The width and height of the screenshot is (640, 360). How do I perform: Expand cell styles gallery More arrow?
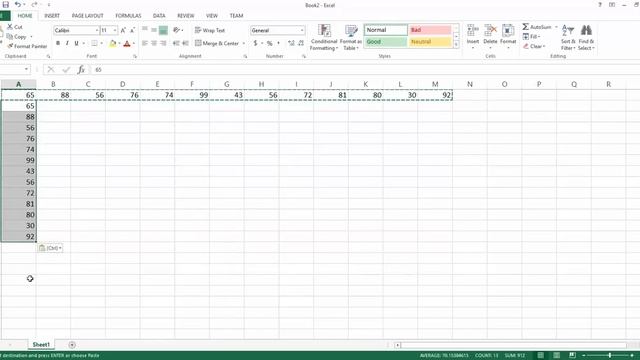tap(456, 45)
